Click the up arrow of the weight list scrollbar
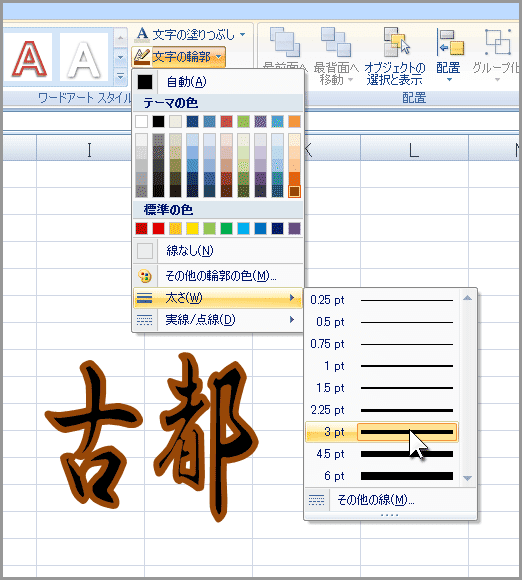Screen dimensions: 522x580 (x=468, y=298)
